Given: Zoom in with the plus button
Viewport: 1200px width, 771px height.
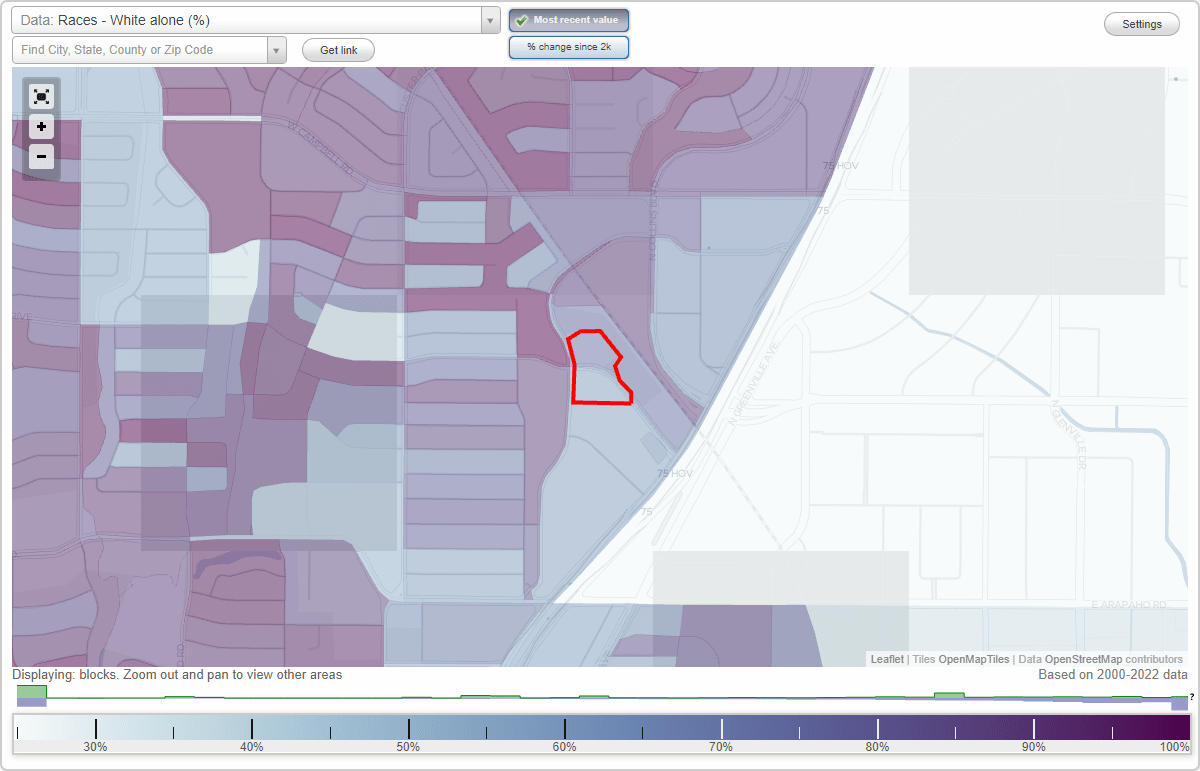Looking at the screenshot, I should tap(41, 127).
